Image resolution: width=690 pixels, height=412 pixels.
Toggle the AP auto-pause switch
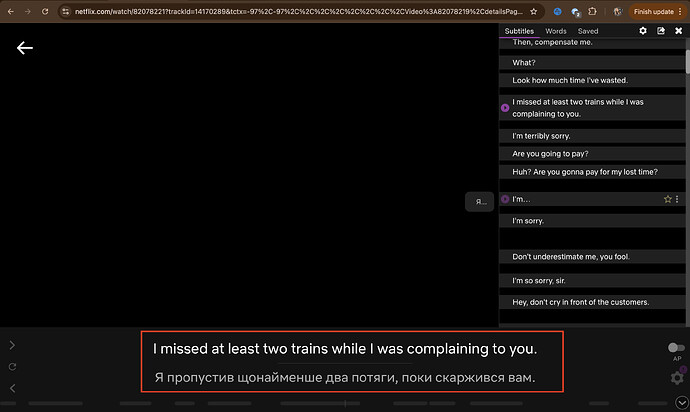point(676,348)
